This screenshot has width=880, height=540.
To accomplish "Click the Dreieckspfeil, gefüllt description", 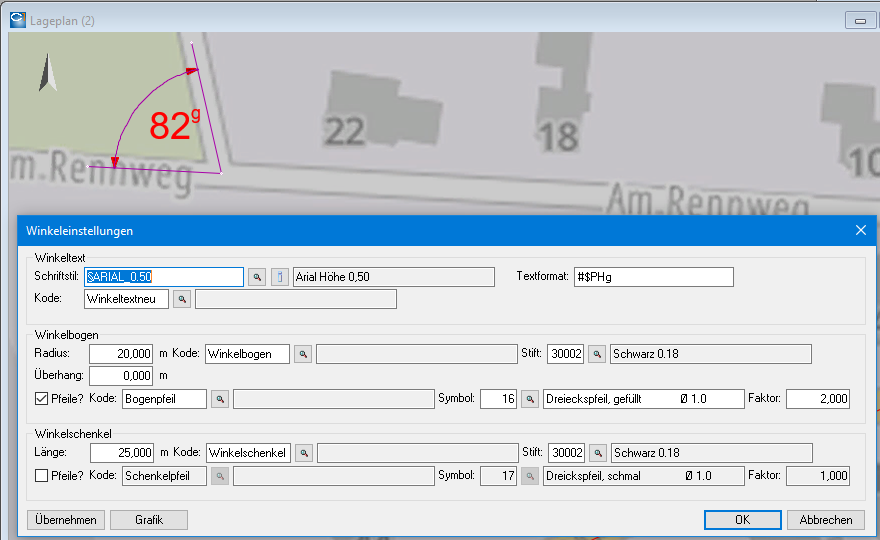I will tap(644, 399).
